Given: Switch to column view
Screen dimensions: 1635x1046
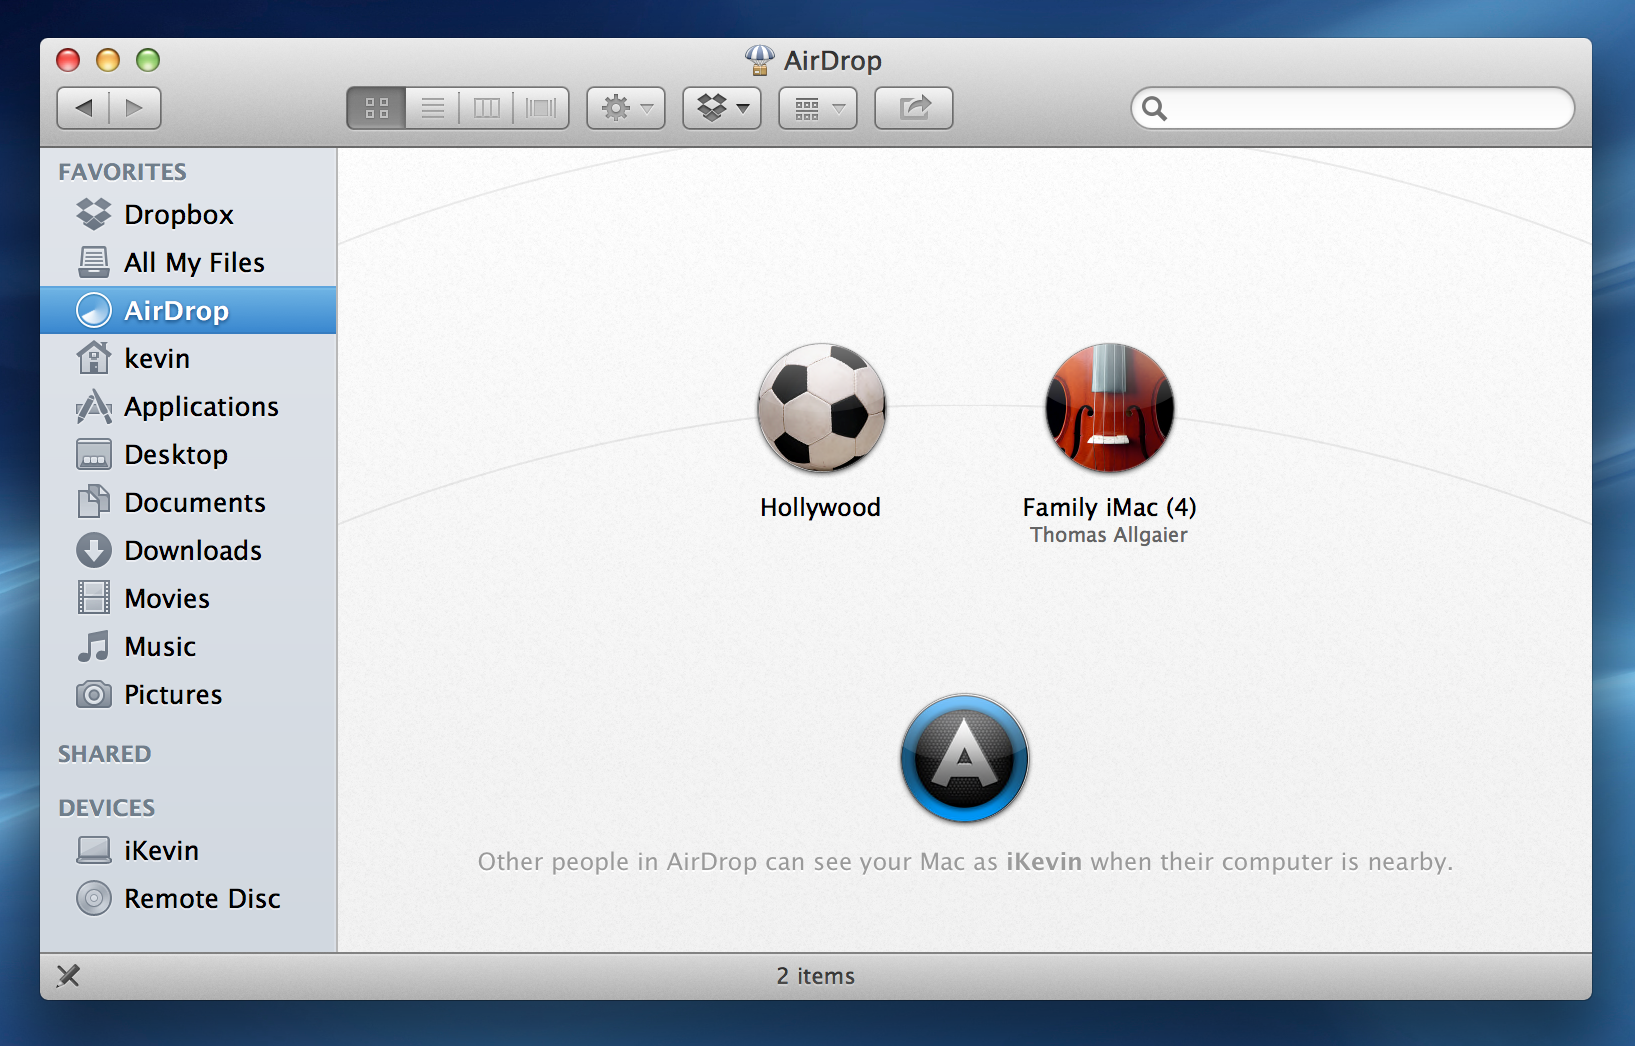Looking at the screenshot, I should click(x=487, y=108).
